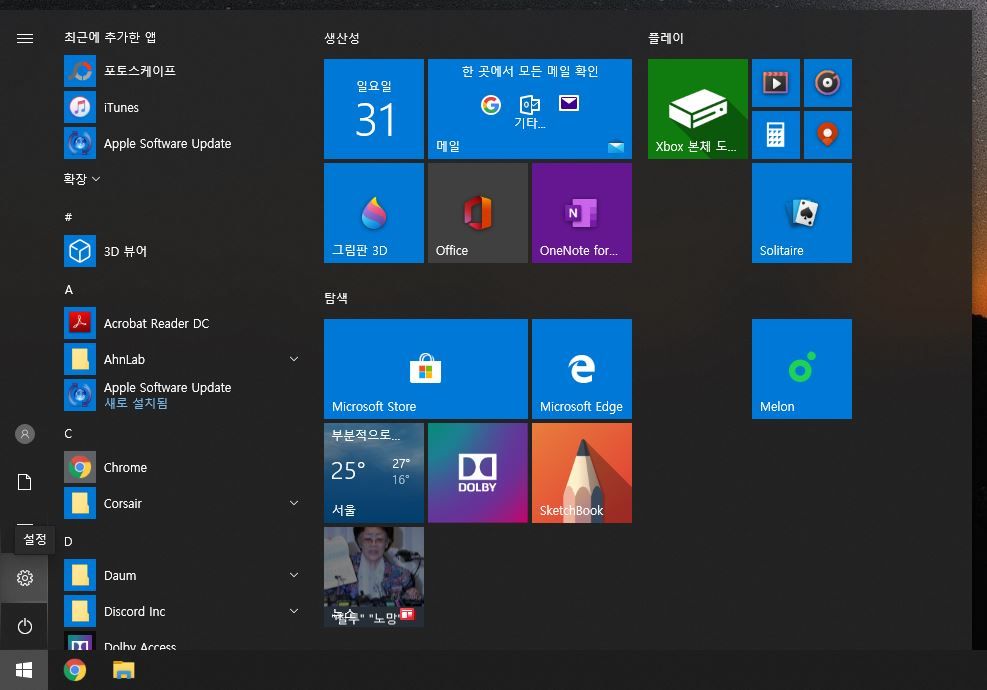This screenshot has height=690, width=987.
Task: Open the Calculator small tile
Action: tap(776, 135)
